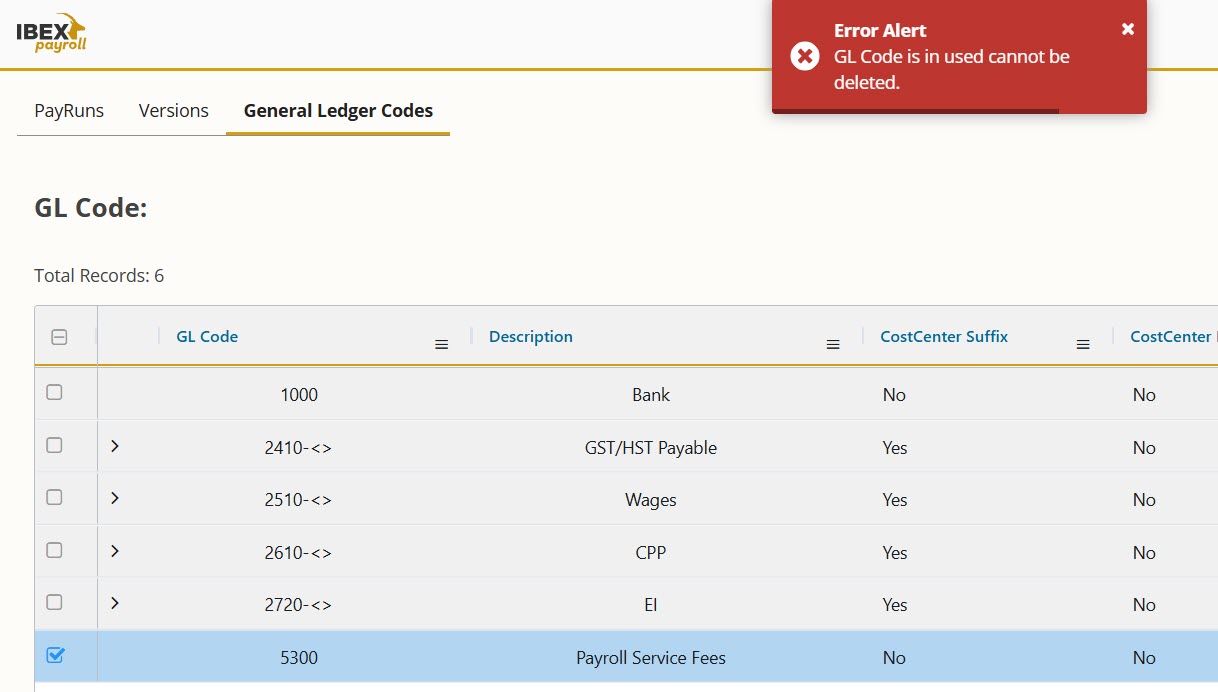Expand the 2720-<> EI row
Screen dimensions: 1218x692
coord(115,603)
